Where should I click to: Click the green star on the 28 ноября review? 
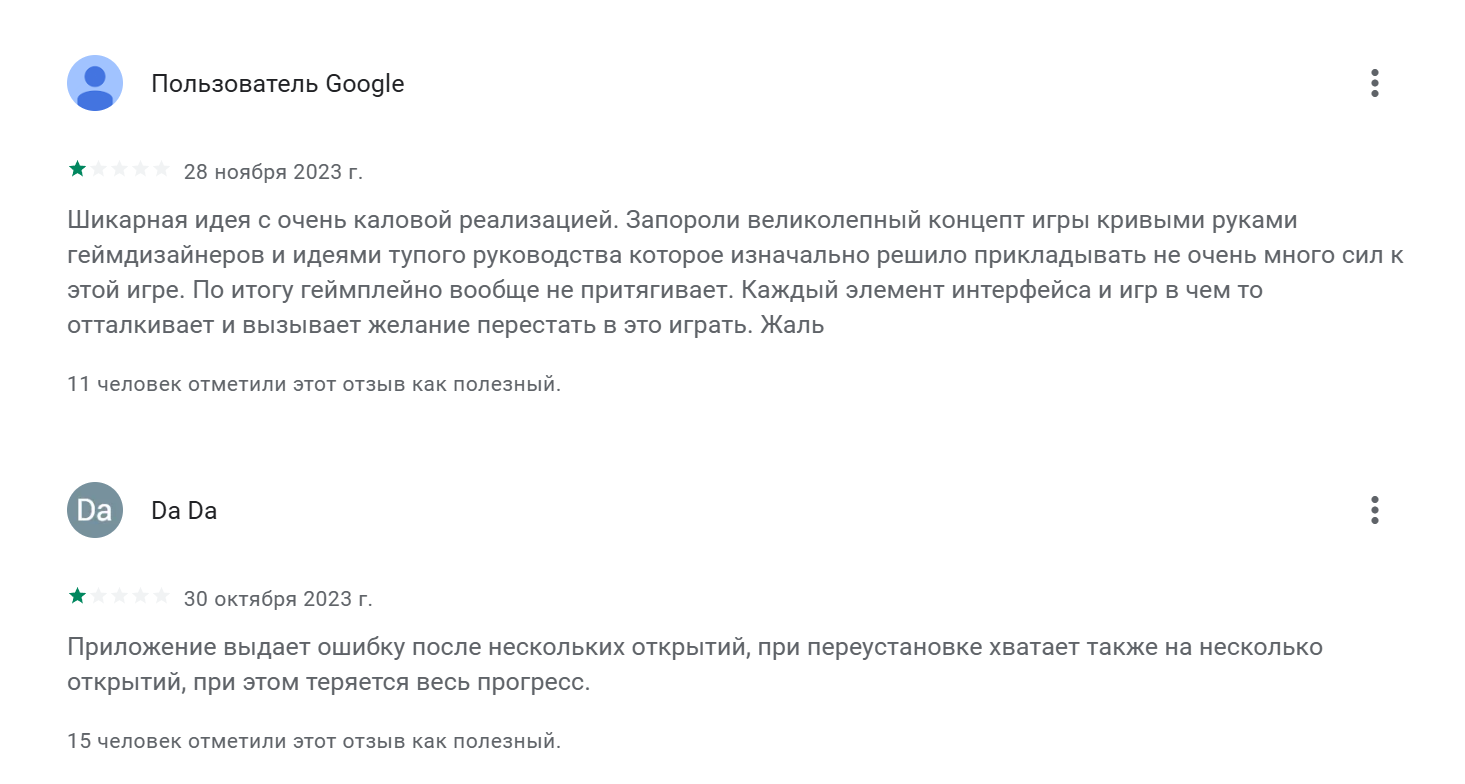(x=77, y=169)
